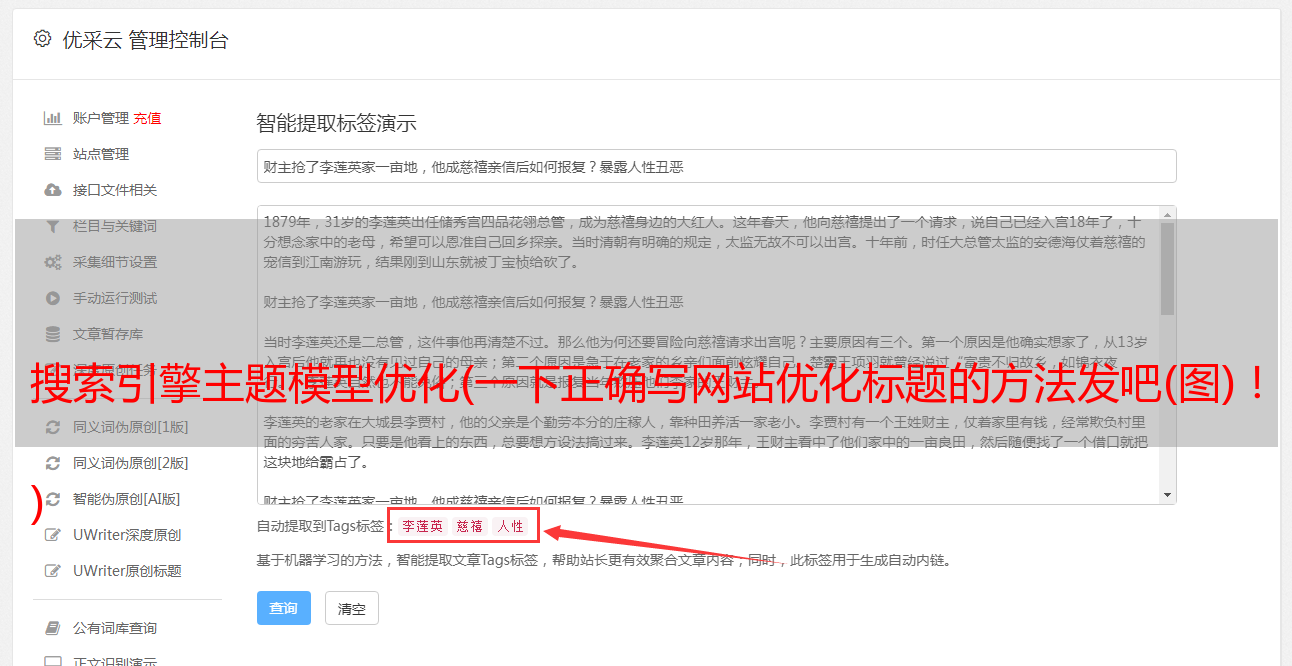Click the 人性 tag
The height and width of the screenshot is (666, 1292).
tap(510, 526)
